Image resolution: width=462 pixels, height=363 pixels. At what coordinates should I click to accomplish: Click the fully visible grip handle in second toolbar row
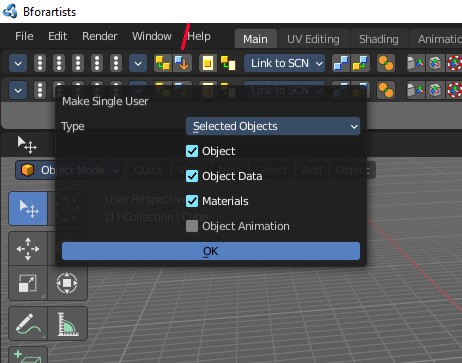click(40, 90)
